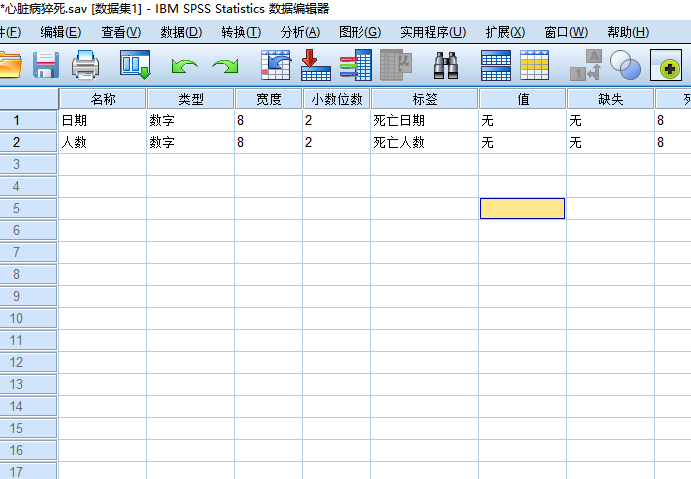Open the 图形(G) menu
This screenshot has height=479, width=691.
point(360,32)
